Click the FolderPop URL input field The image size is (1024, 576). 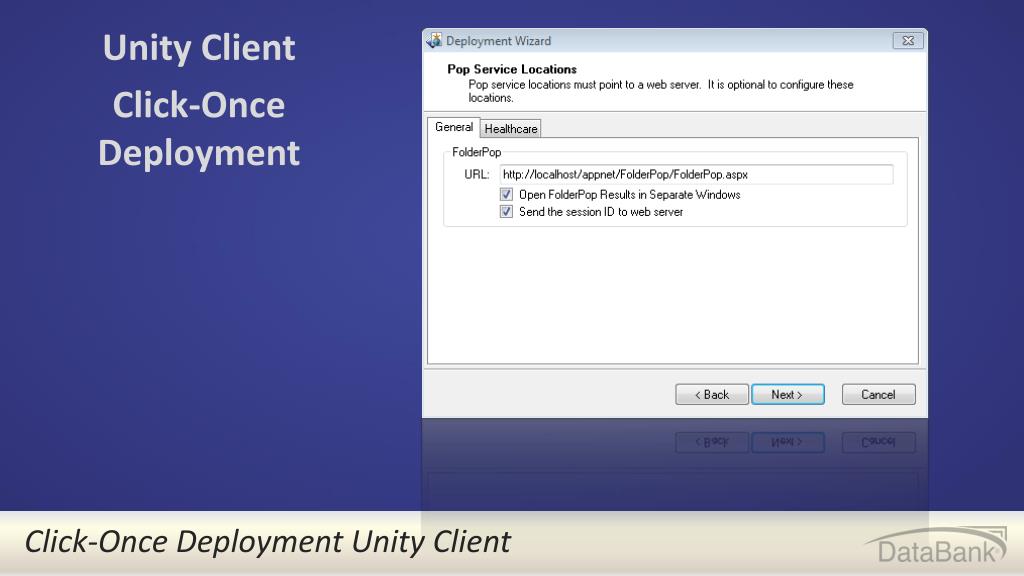click(x=696, y=174)
